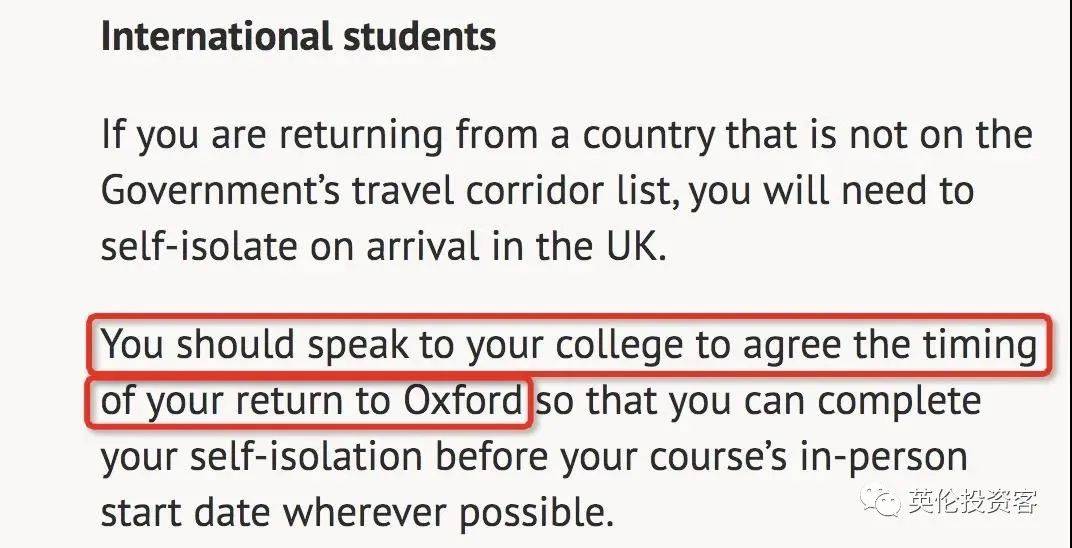This screenshot has width=1072, height=548.
Task: Click the word Oxford in red box
Action: (463, 402)
